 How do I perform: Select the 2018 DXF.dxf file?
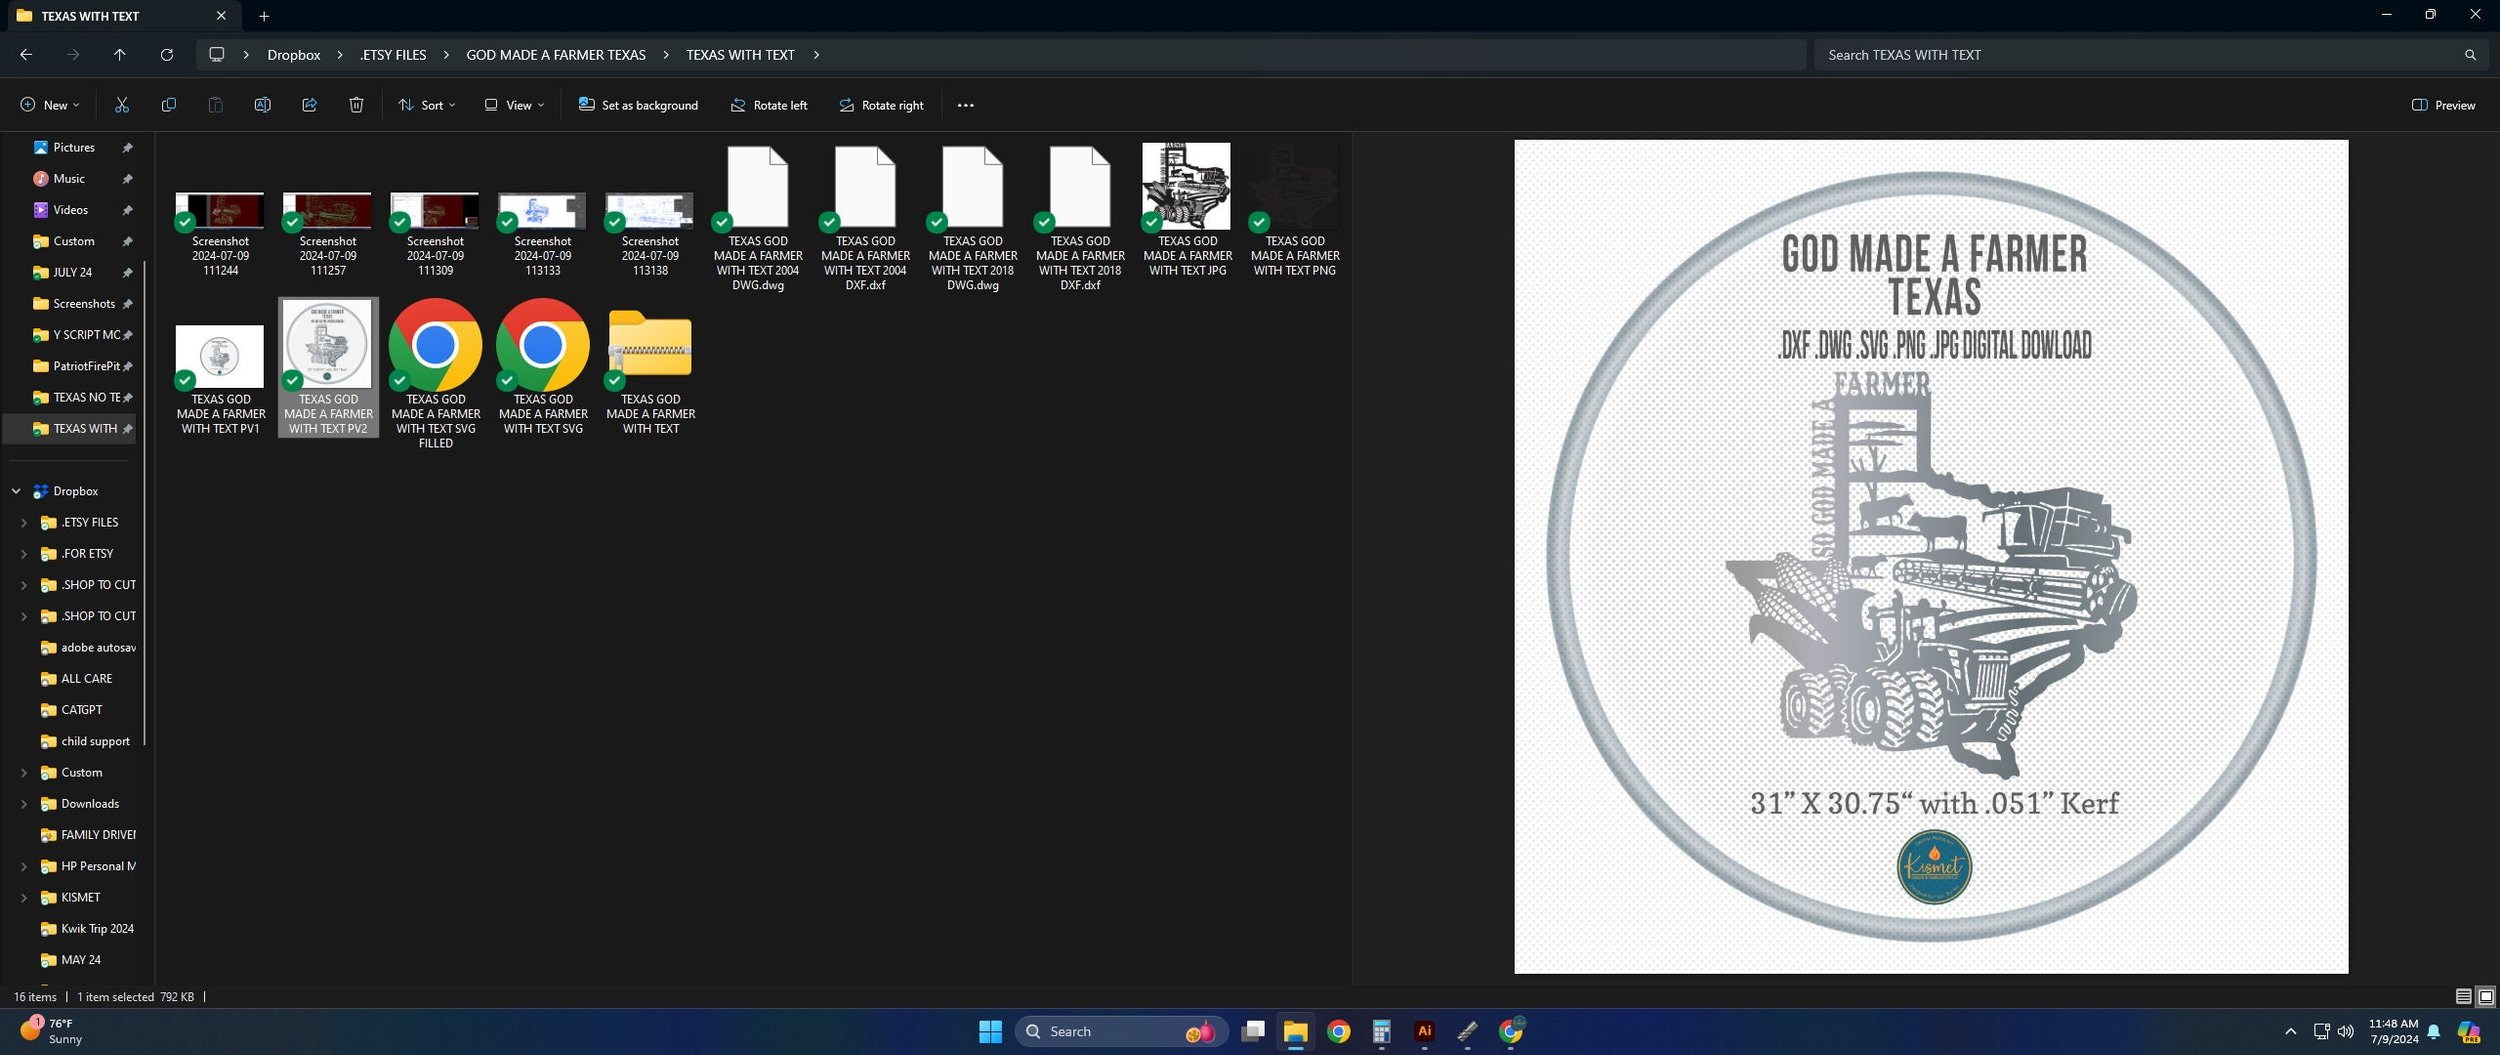pos(1080,218)
